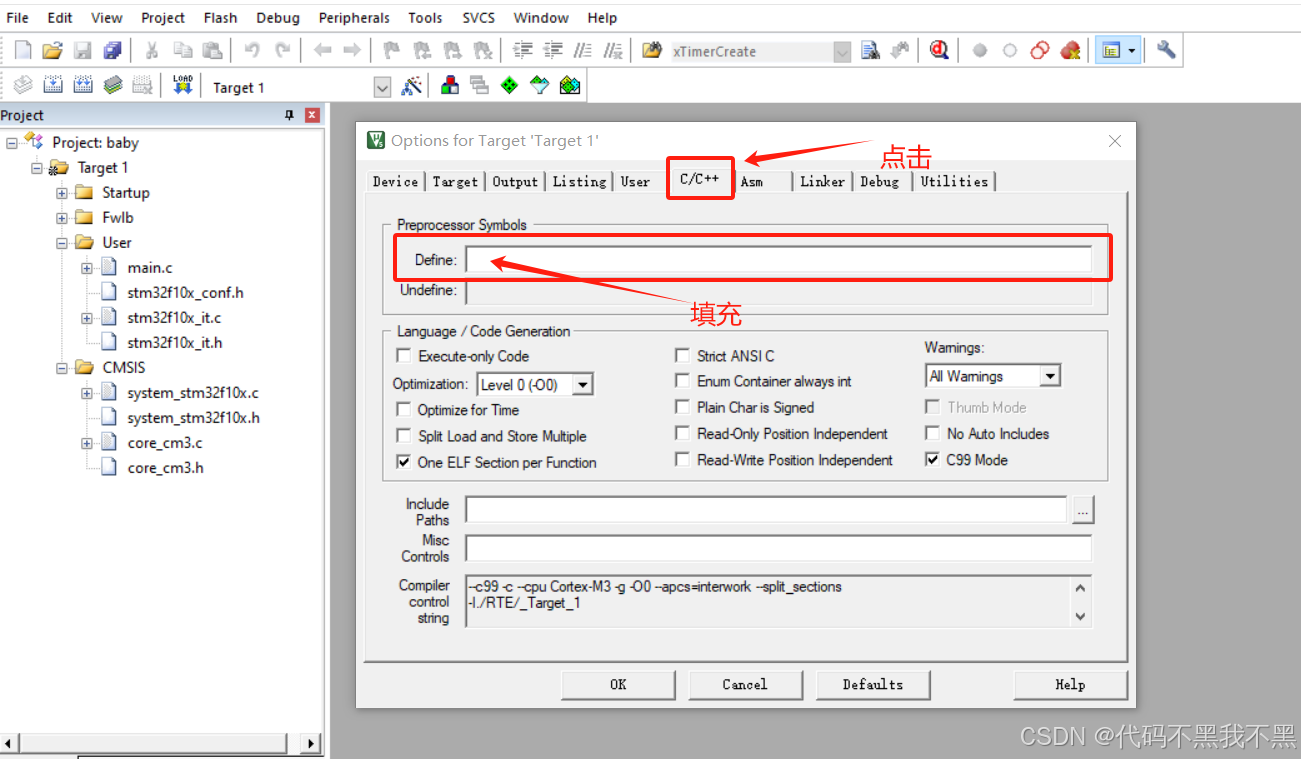Expand core_cm3.c node
This screenshot has width=1301, height=759.
tap(87, 443)
